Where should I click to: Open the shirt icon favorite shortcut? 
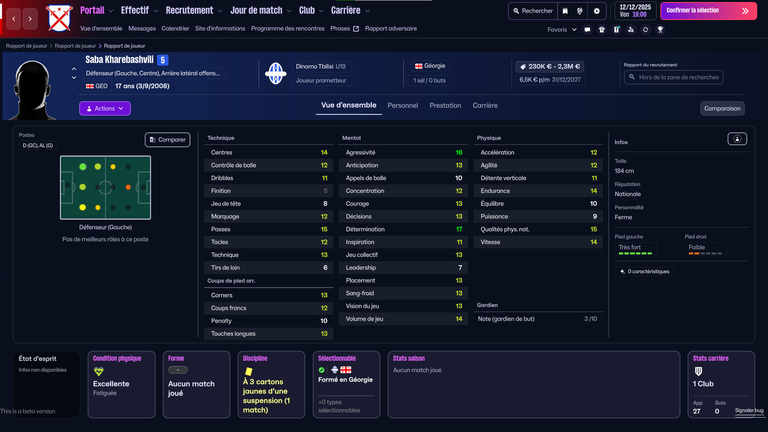coord(601,30)
